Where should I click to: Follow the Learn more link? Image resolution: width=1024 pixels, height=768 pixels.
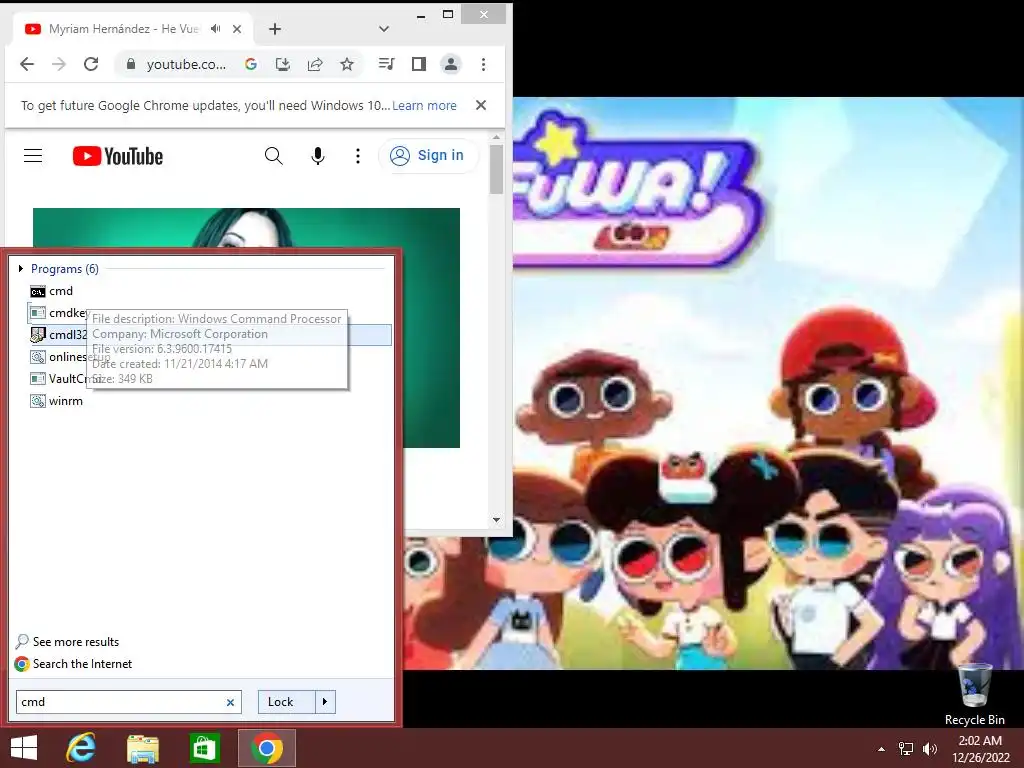click(x=424, y=105)
